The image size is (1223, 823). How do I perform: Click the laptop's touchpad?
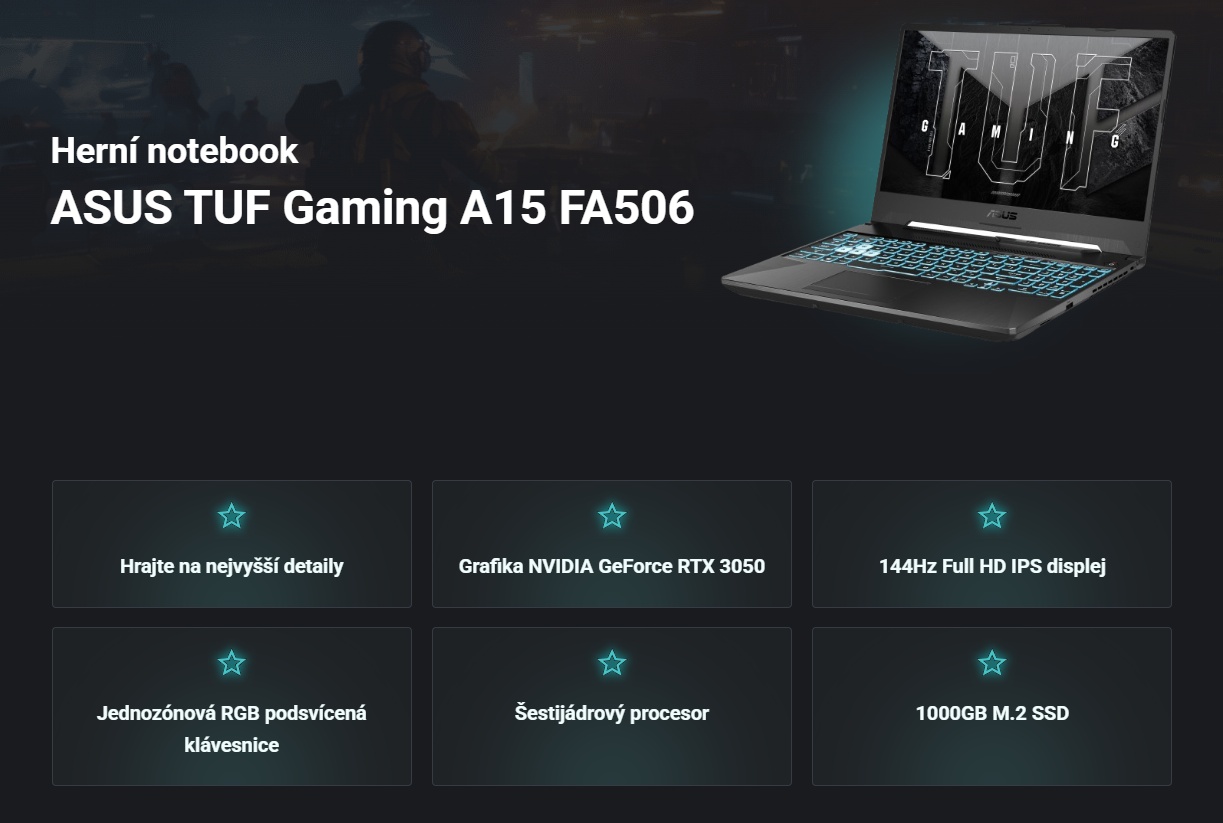(868, 288)
